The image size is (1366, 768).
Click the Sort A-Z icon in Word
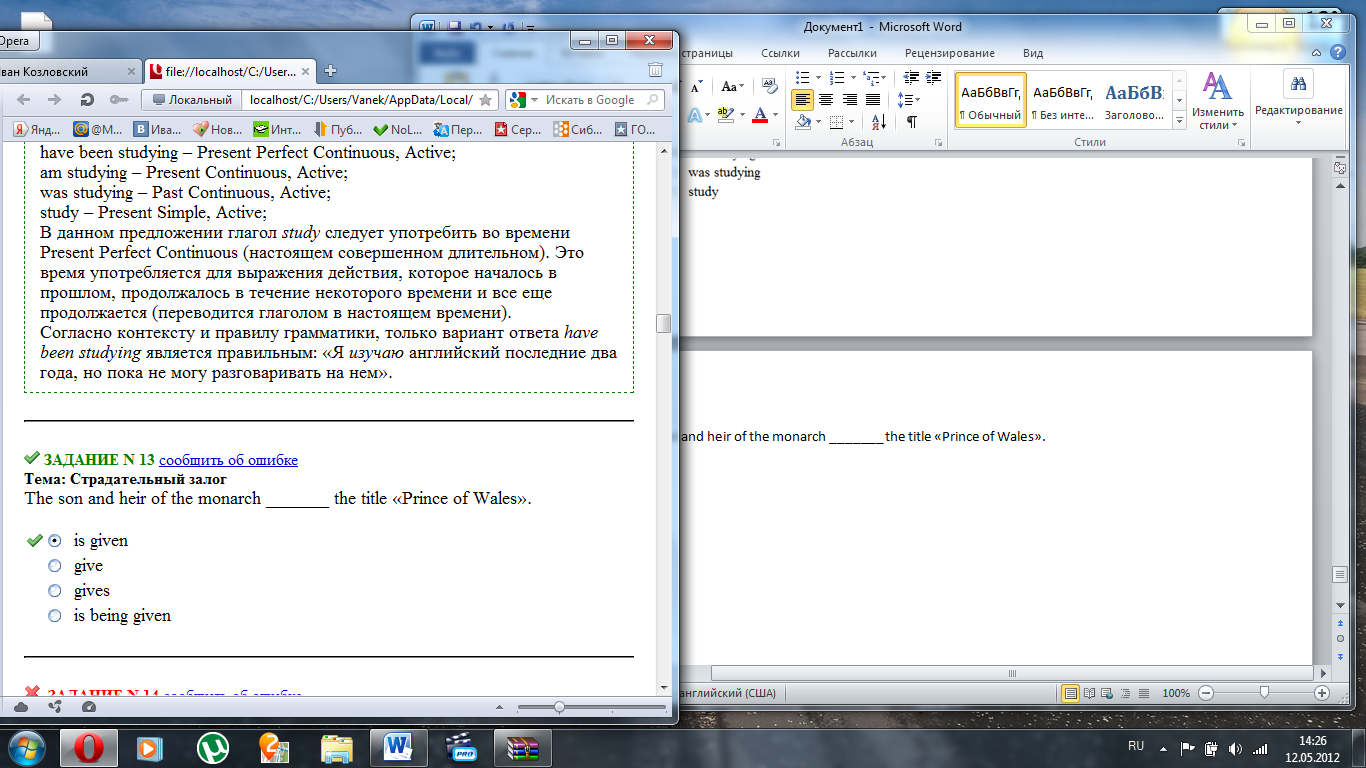[x=878, y=121]
